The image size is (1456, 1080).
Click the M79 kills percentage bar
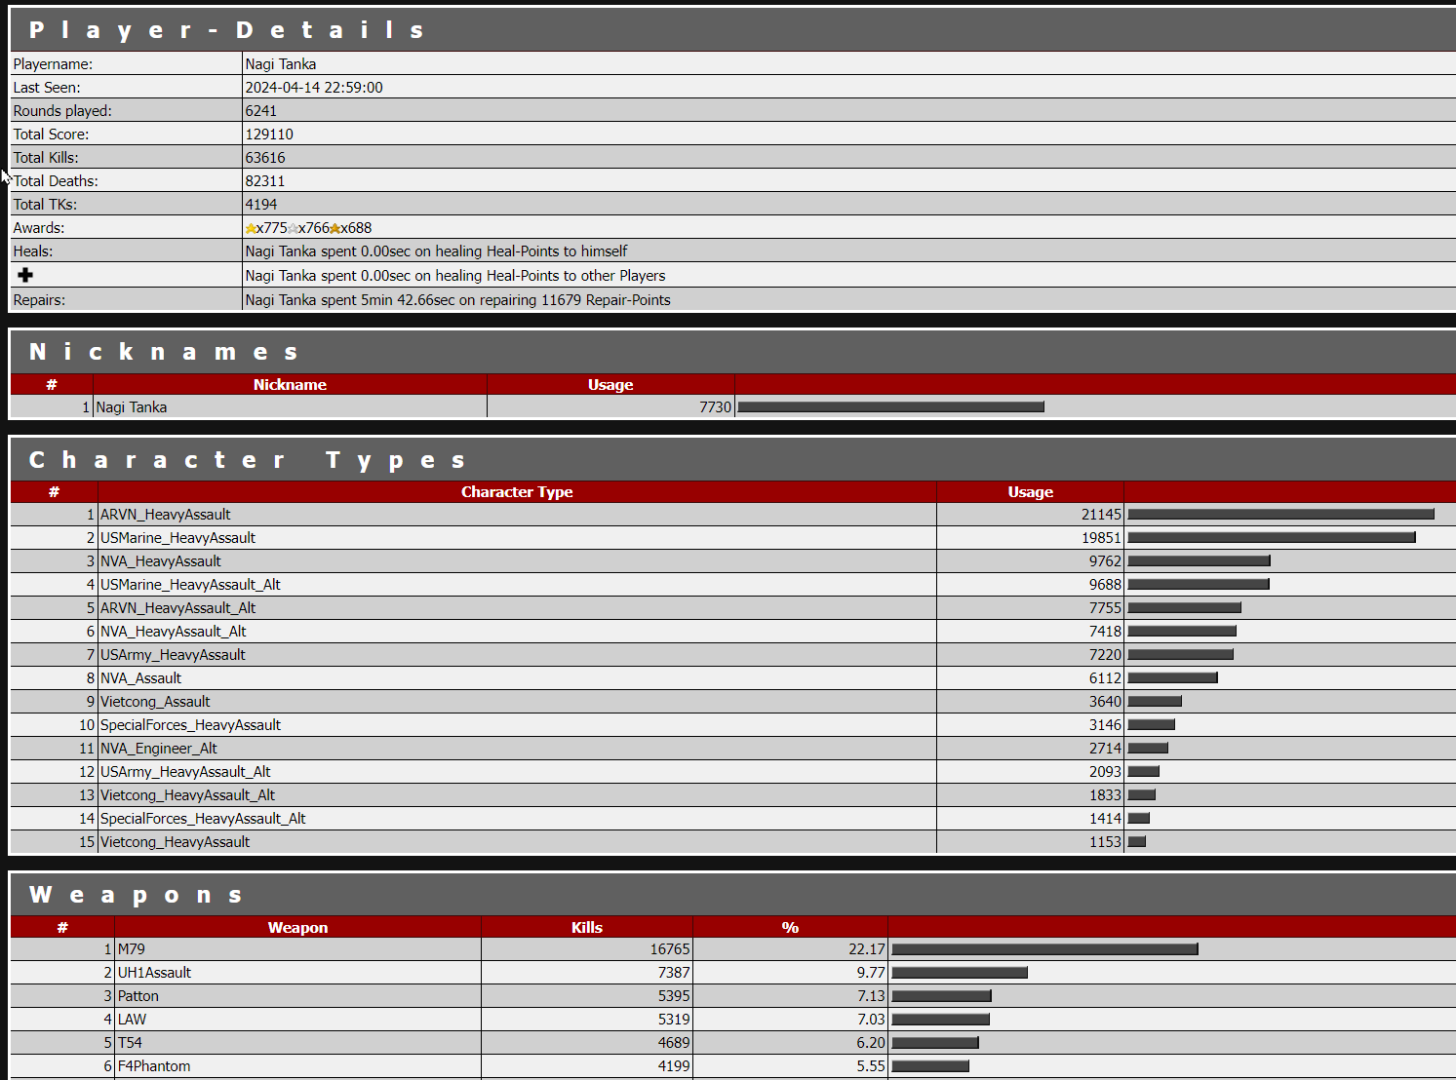(1044, 949)
